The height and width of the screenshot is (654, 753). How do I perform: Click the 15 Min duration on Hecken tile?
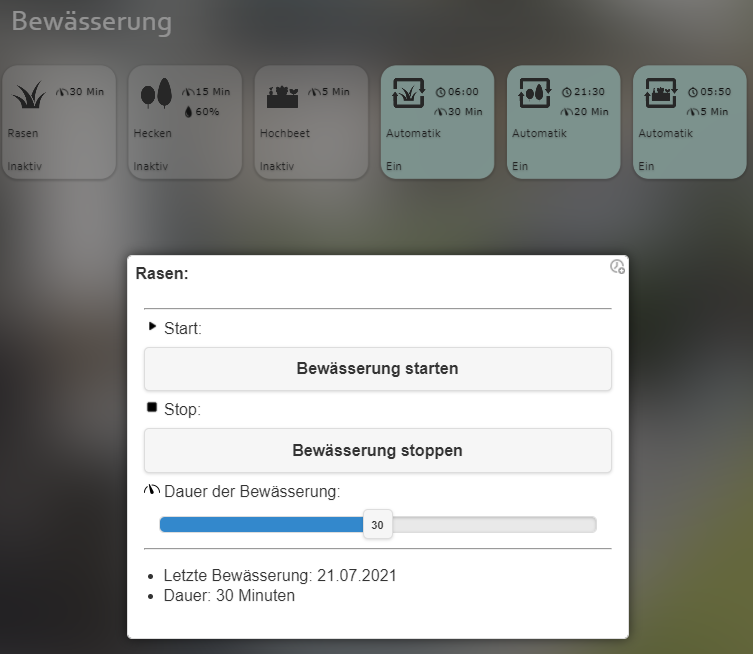click(213, 92)
